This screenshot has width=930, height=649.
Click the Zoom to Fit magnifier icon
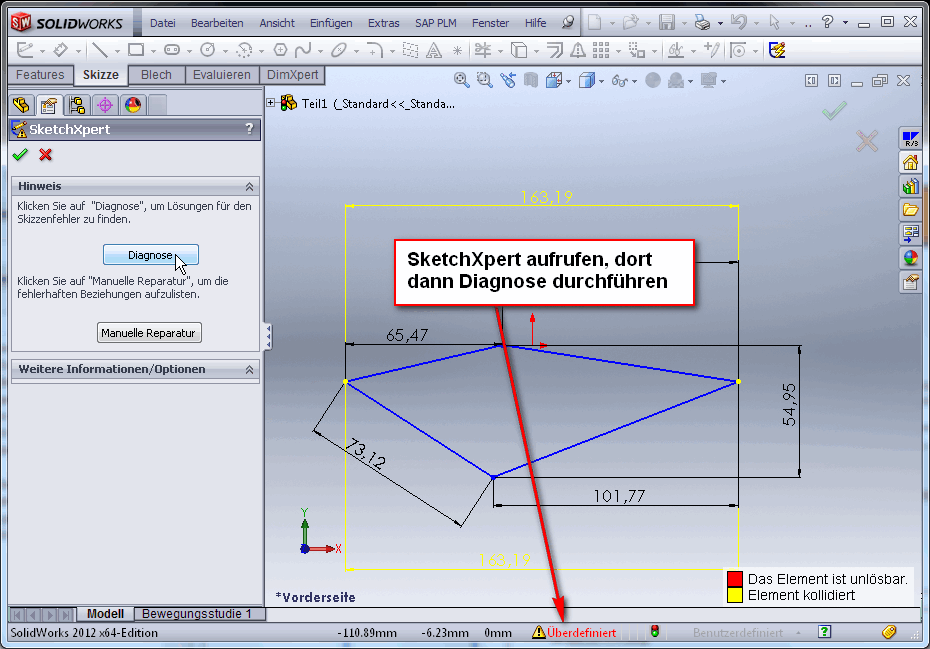[x=461, y=80]
